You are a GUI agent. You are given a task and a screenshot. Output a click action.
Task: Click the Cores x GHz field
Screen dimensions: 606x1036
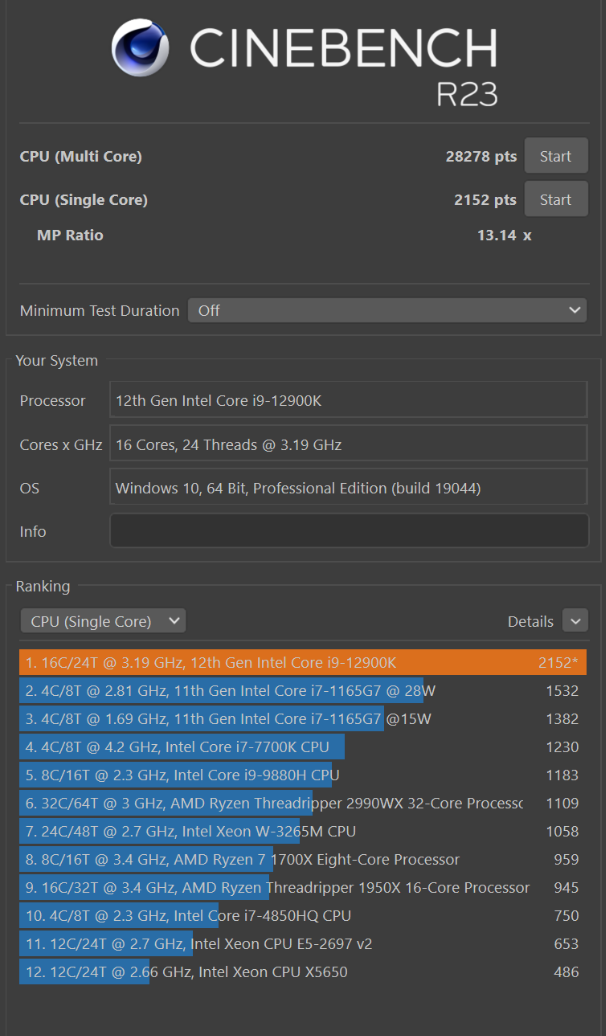pyautogui.click(x=348, y=444)
